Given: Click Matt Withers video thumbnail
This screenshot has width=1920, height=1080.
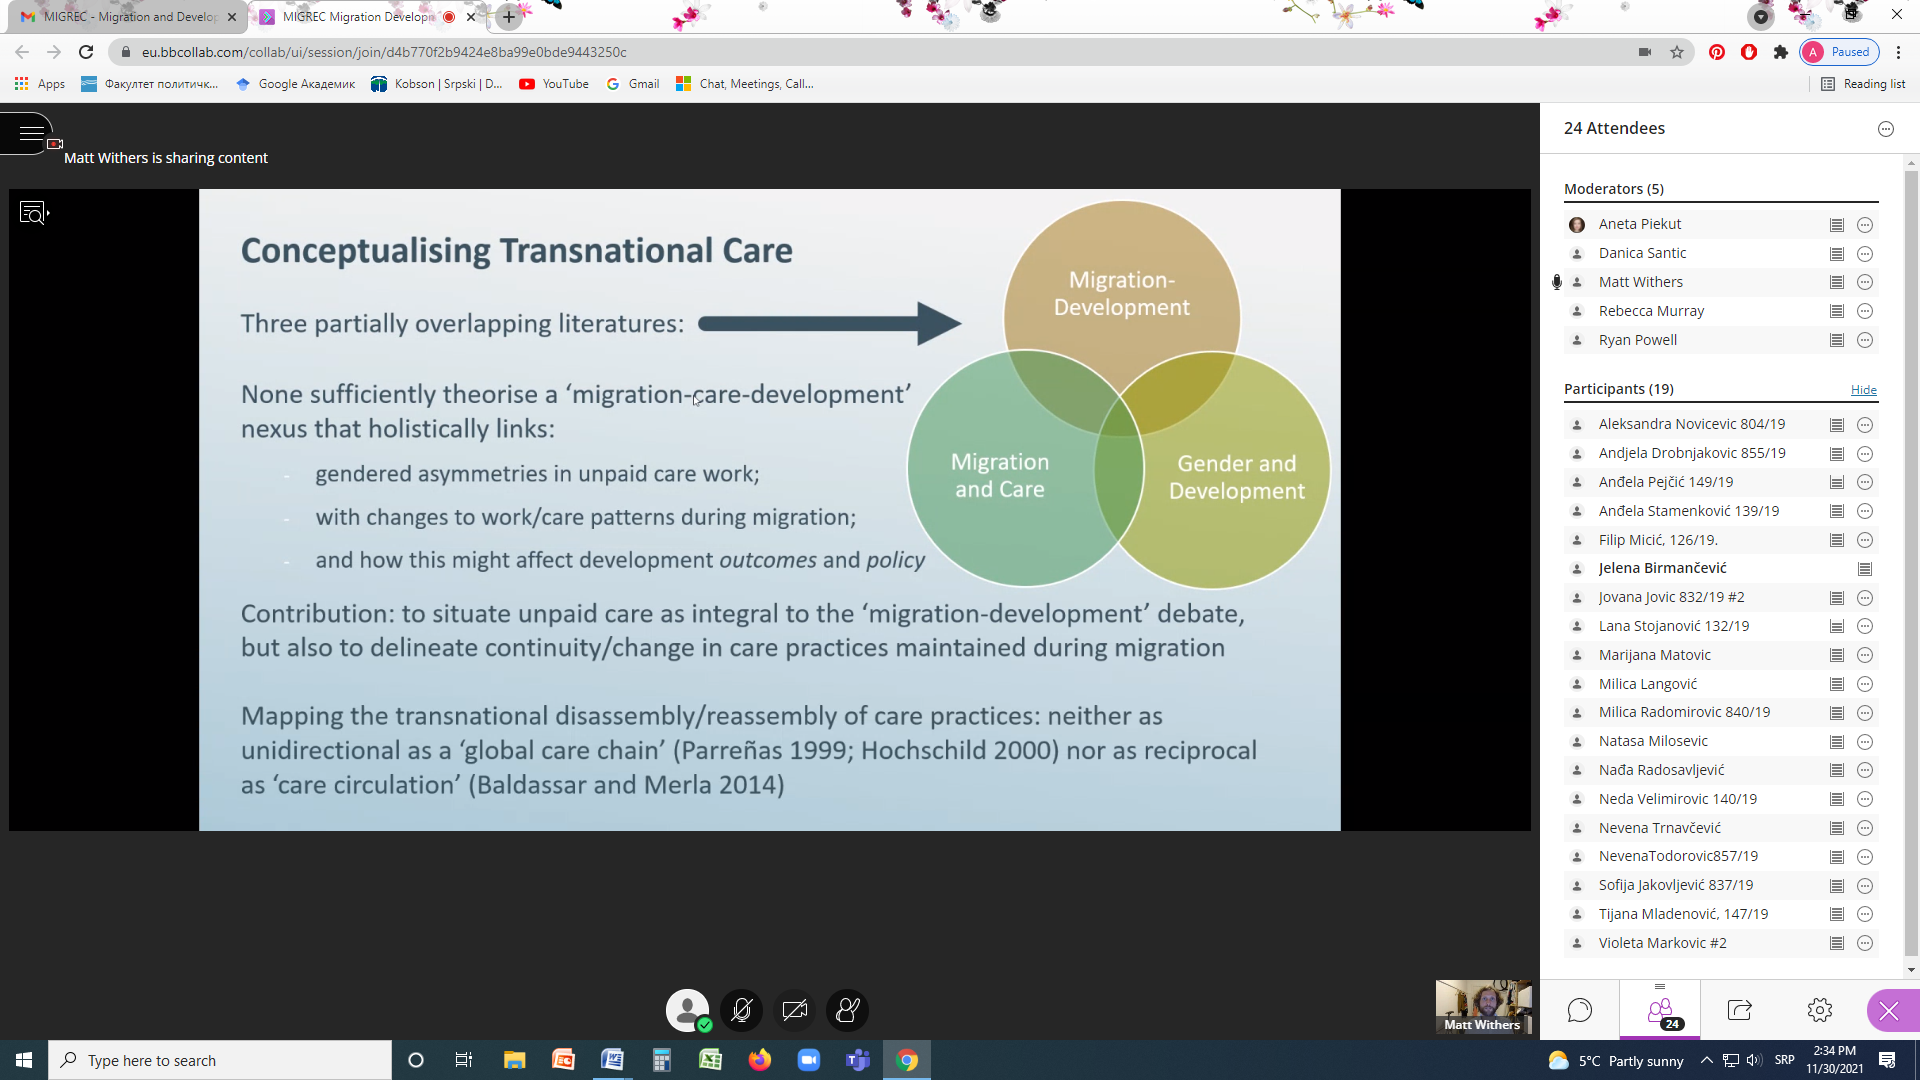Looking at the screenshot, I should point(1483,1006).
